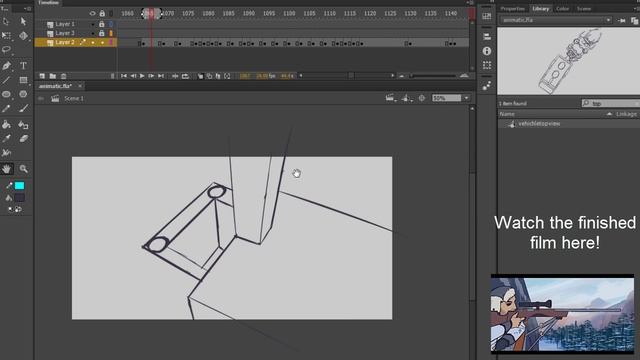Select the Text tool
The width and height of the screenshot is (640, 360).
coord(23,66)
